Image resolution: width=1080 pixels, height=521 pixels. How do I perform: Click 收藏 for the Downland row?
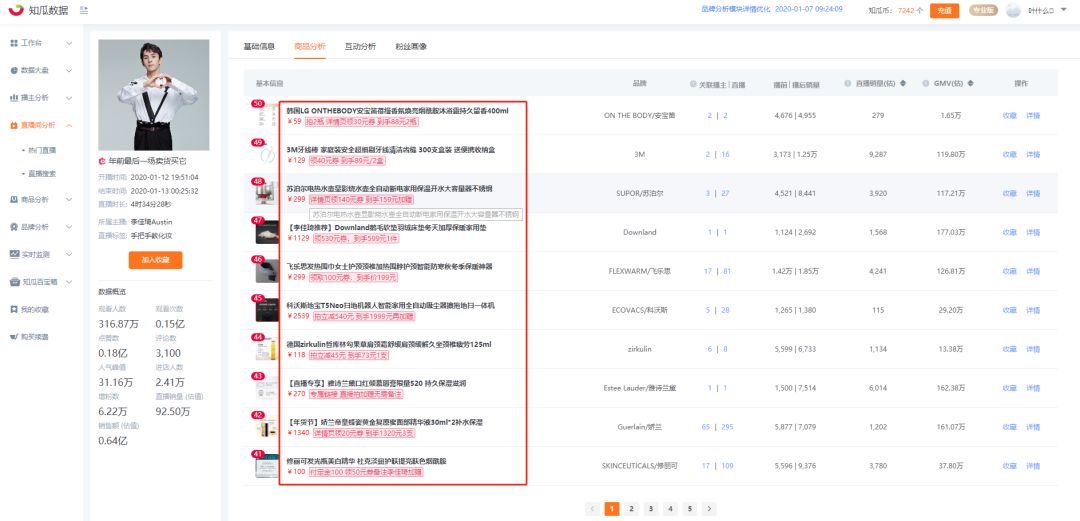(x=1010, y=232)
